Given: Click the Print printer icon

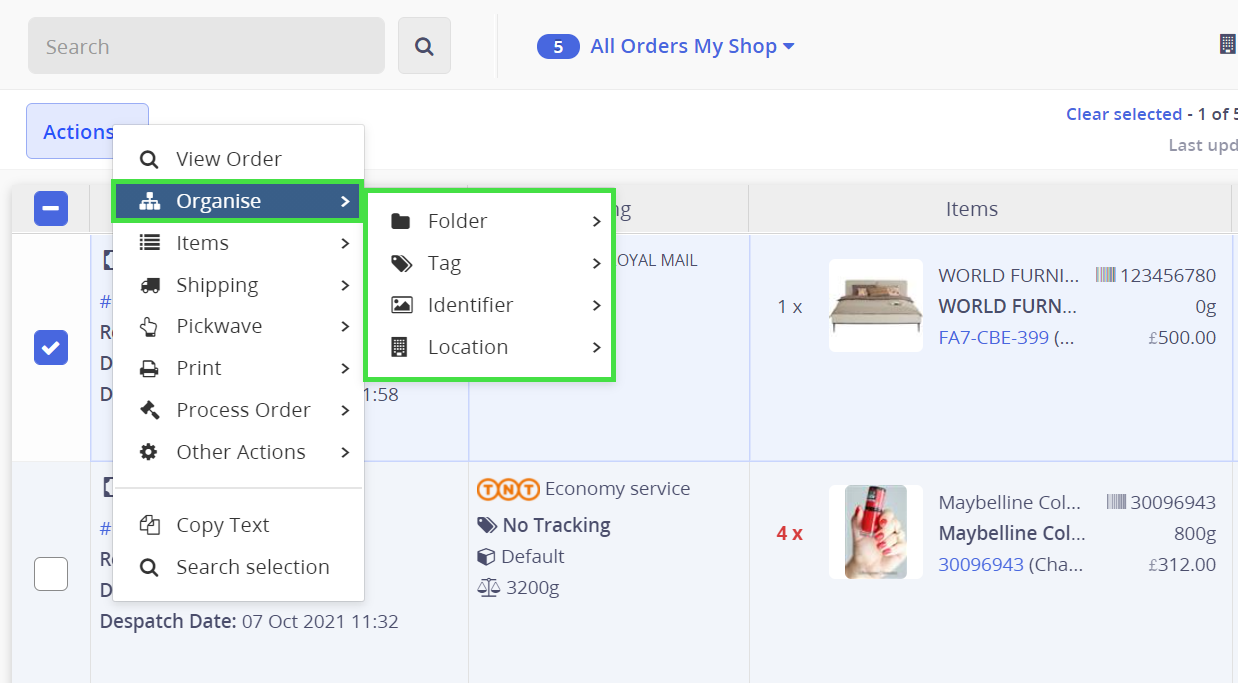Looking at the screenshot, I should pyautogui.click(x=149, y=368).
